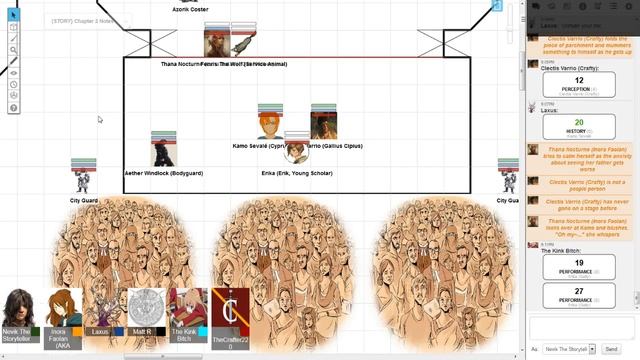Image resolution: width=640 pixels, height=360 pixels.
Task: Switch to the Collections list tab
Action: click(x=613, y=6)
